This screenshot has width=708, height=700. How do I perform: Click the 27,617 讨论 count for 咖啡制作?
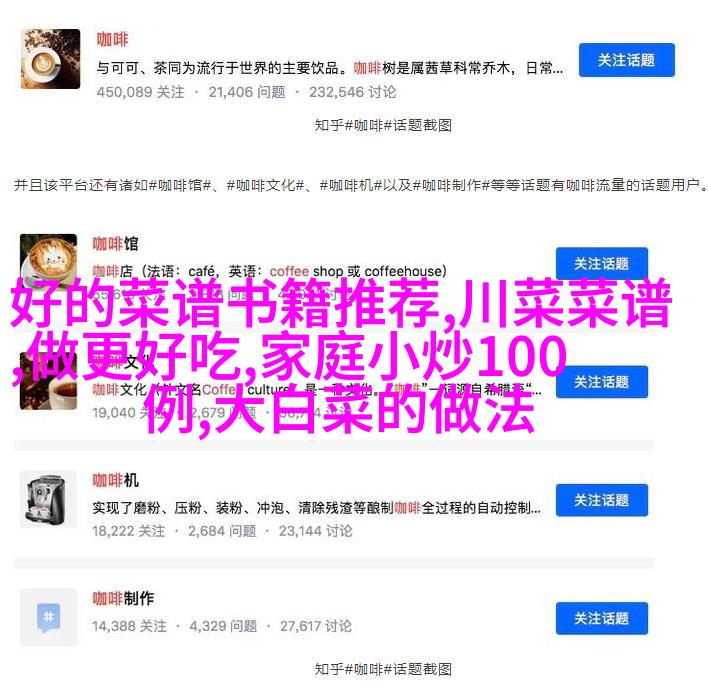point(316,626)
